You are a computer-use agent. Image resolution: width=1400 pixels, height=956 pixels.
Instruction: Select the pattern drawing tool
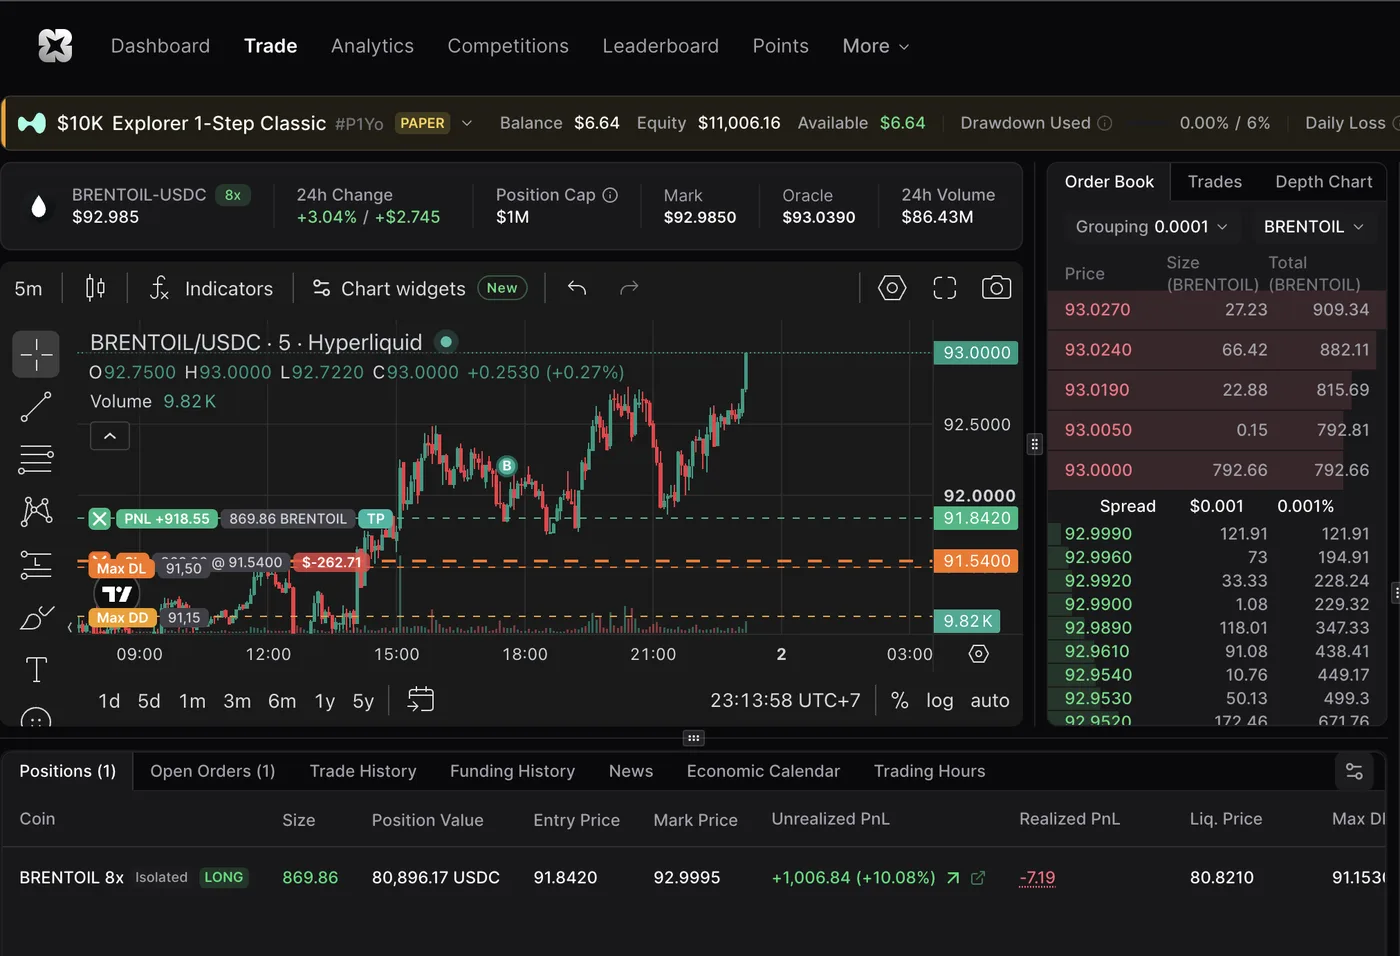point(36,512)
